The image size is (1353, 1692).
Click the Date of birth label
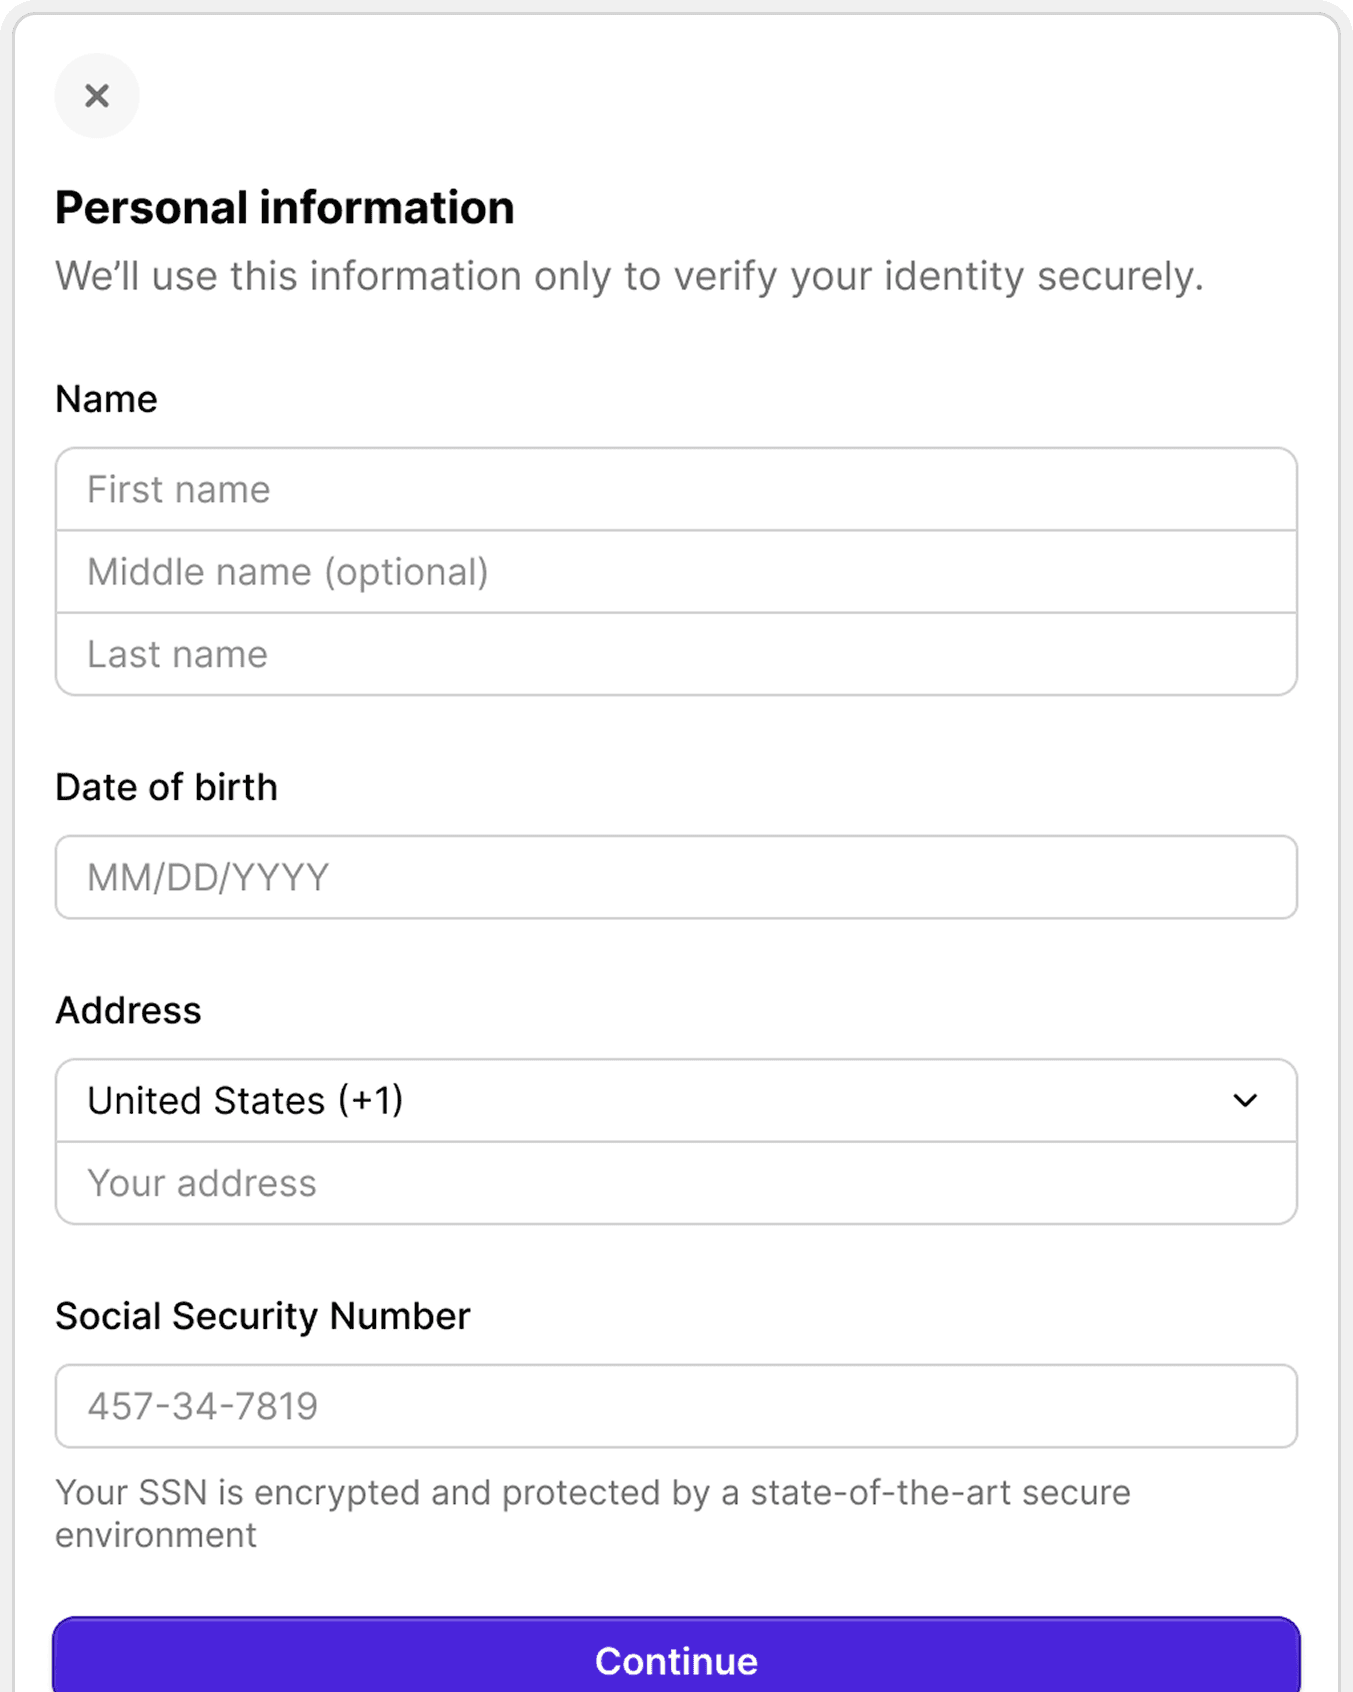[167, 787]
